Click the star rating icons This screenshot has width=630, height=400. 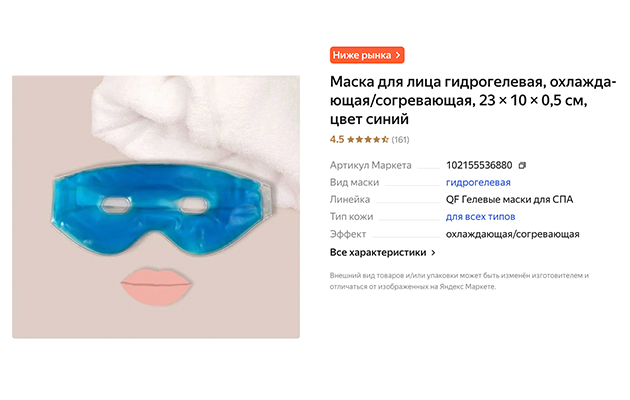tap(368, 140)
